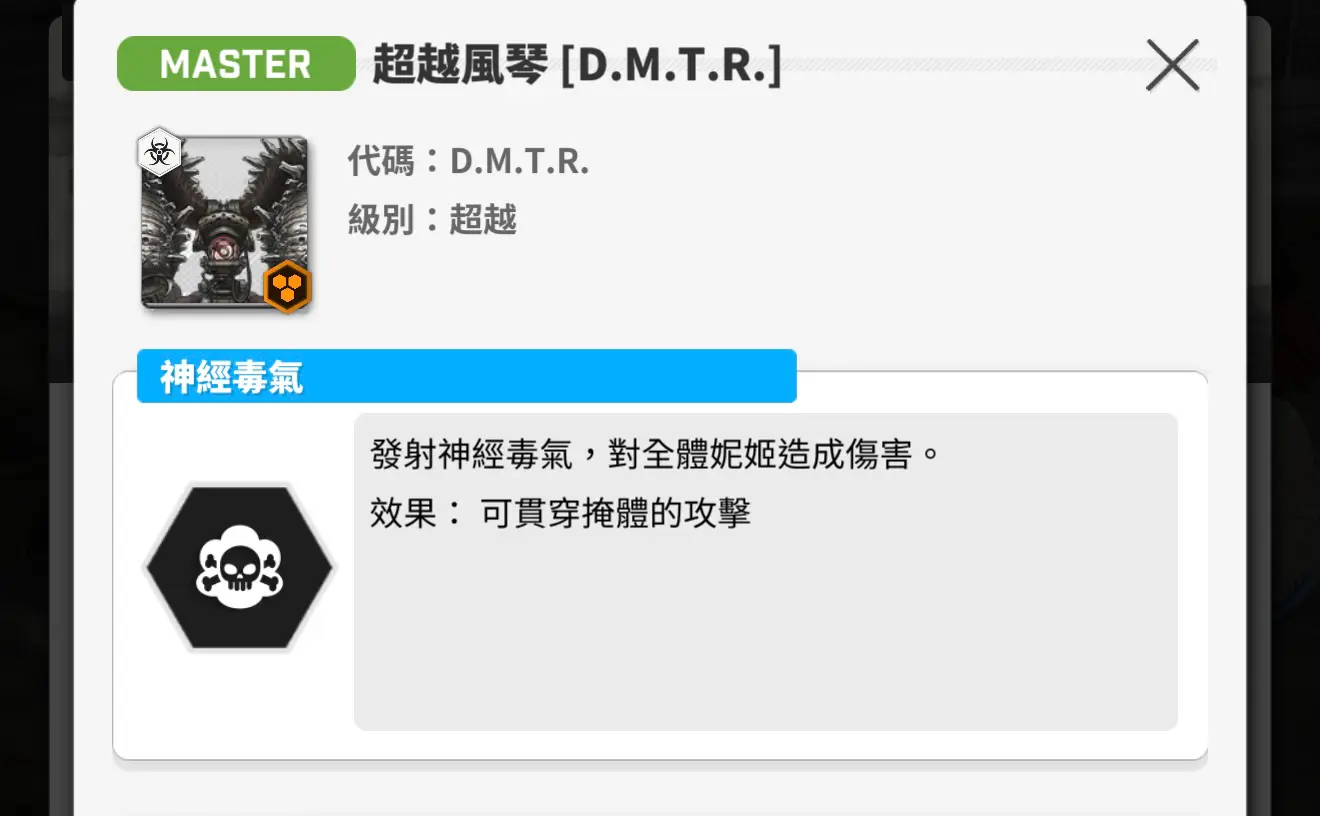1320x816 pixels.
Task: Click the 級別:超越 level line
Action: click(x=432, y=218)
